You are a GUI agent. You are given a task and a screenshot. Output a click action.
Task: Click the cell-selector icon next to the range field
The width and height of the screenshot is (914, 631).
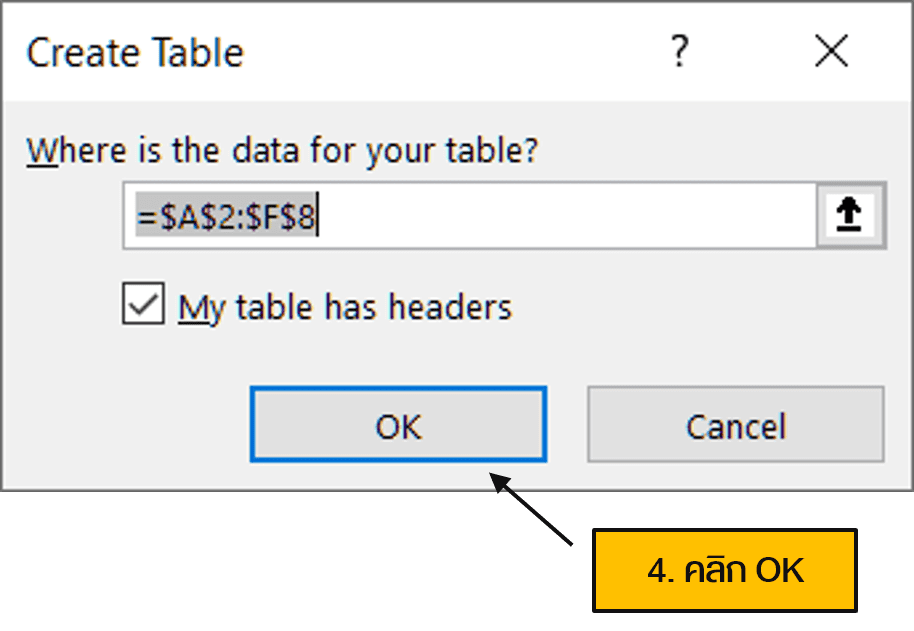(847, 214)
